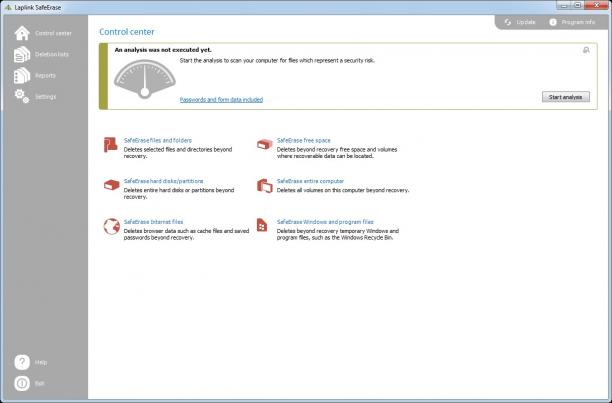
Task: Click the security gauge meter graphic
Action: (145, 79)
